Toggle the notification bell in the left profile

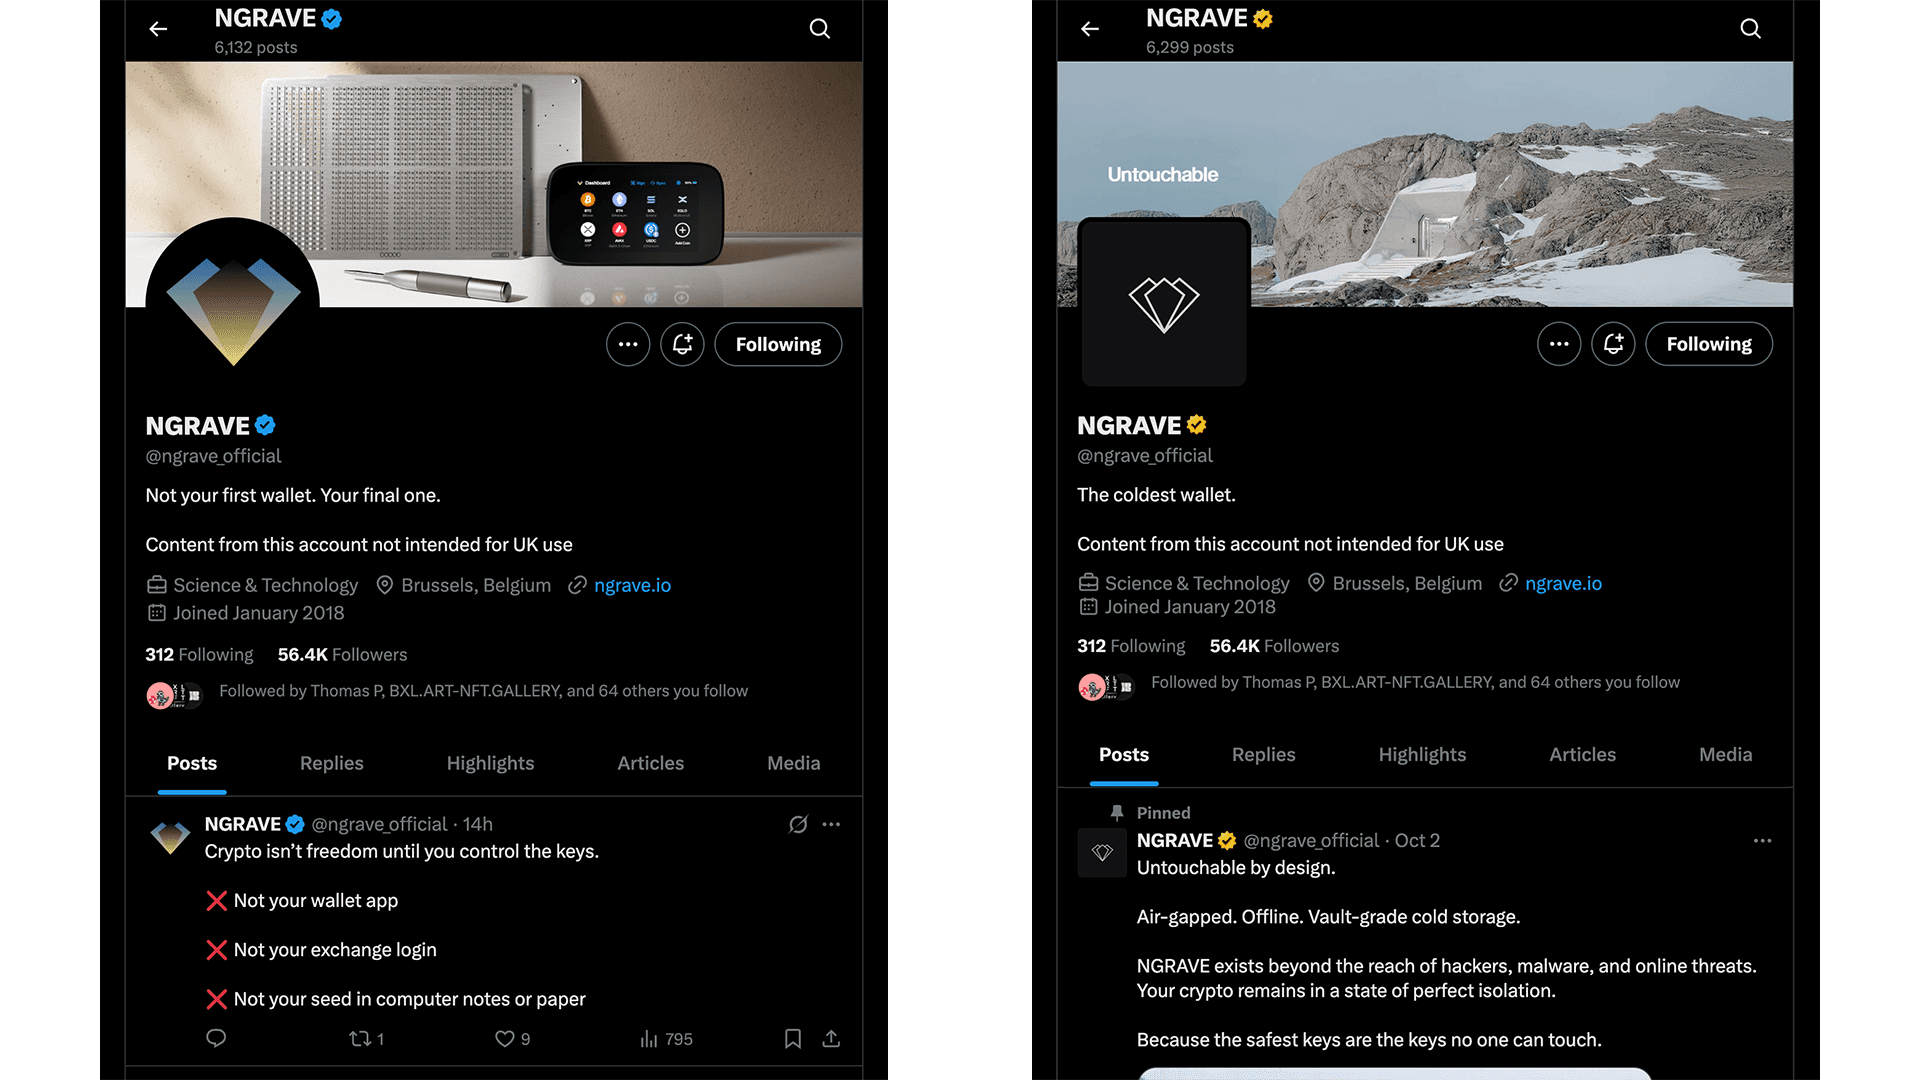(682, 344)
